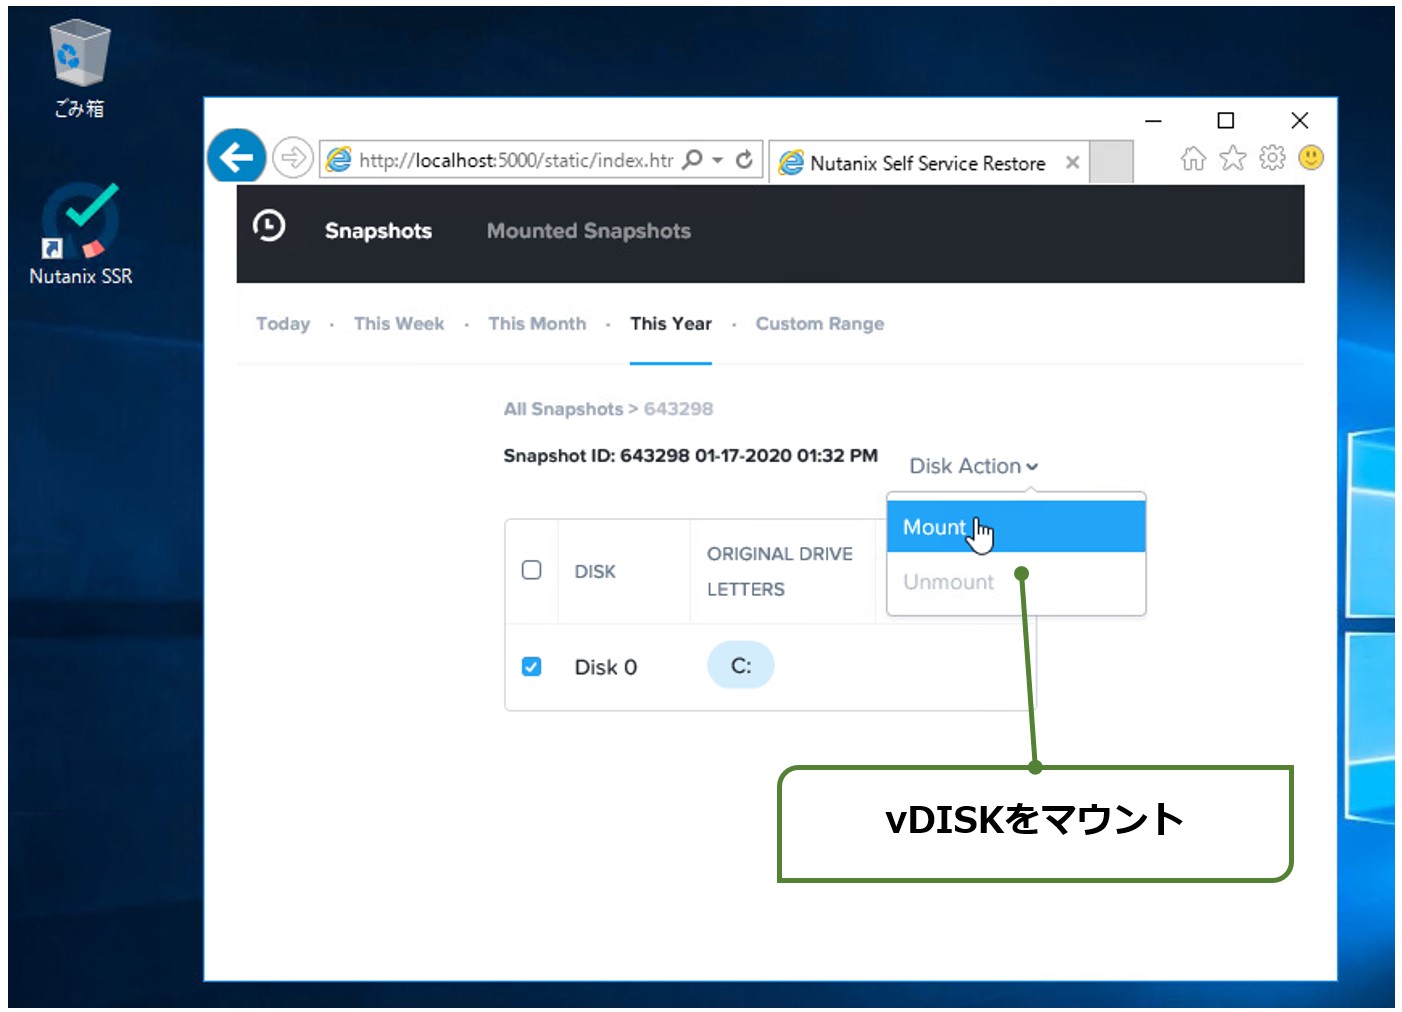The width and height of the screenshot is (1402, 1012).
Task: Select the This Year filter tab
Action: click(x=671, y=324)
